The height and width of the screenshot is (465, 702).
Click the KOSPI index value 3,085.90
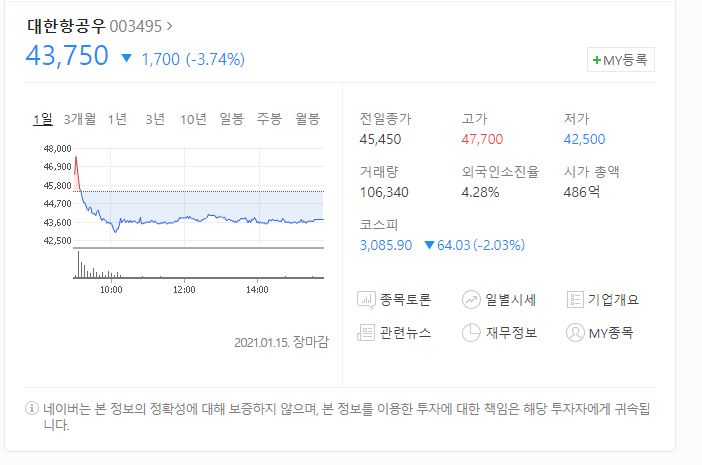click(386, 245)
